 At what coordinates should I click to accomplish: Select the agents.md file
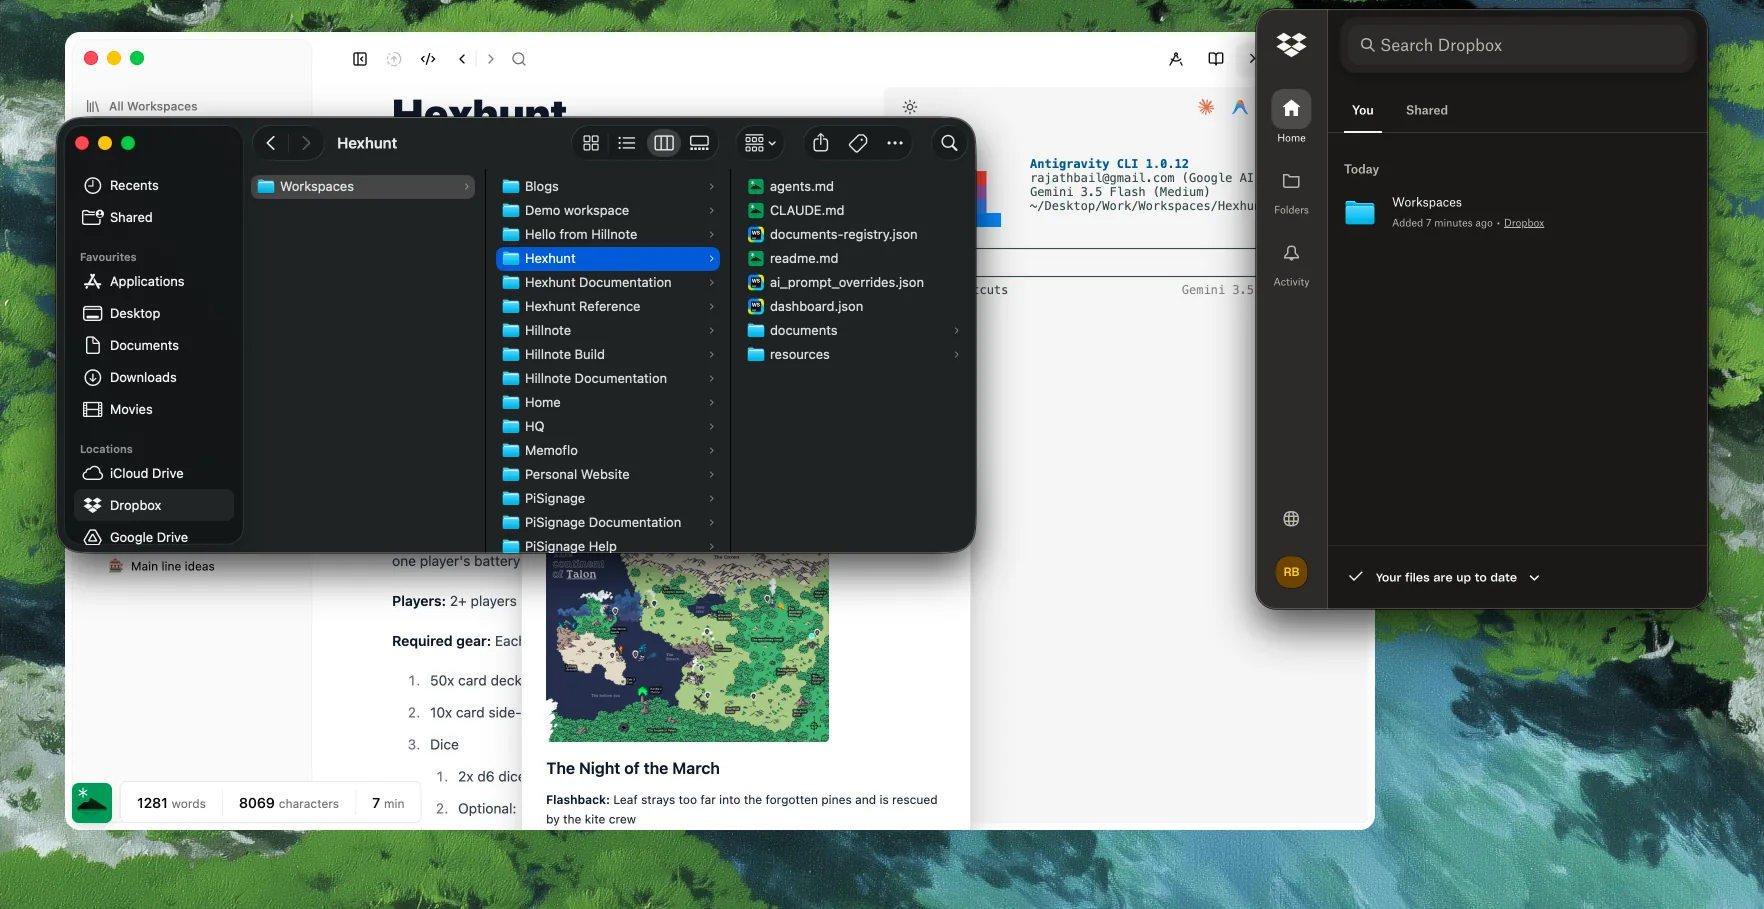pyautogui.click(x=852, y=186)
